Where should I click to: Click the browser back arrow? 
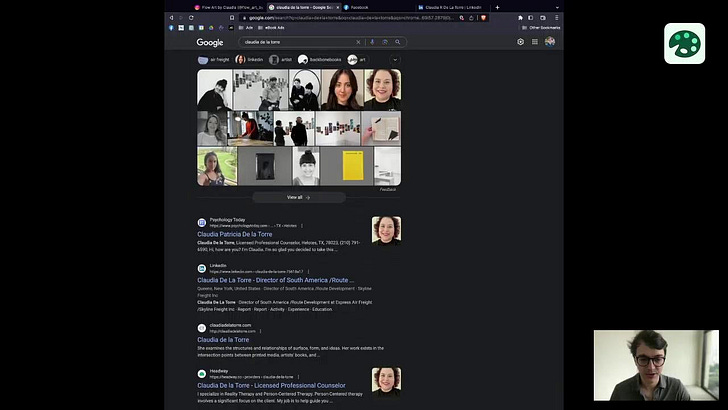(x=171, y=18)
